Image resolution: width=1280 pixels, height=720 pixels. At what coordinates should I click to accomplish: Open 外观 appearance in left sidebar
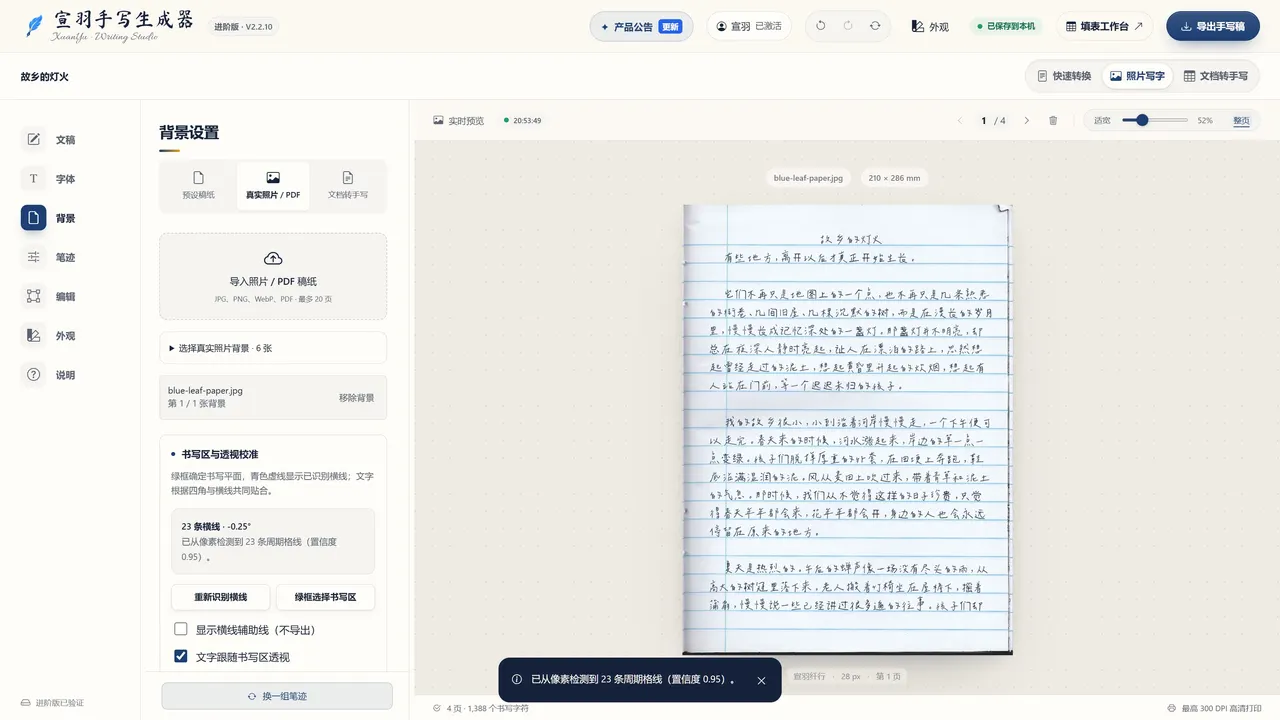pyautogui.click(x=50, y=336)
